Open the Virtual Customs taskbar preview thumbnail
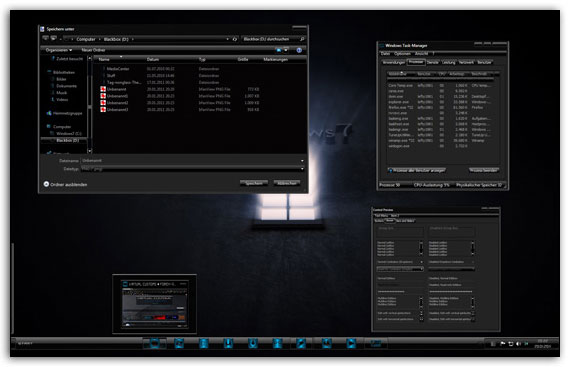This screenshot has width=570, height=367. coord(155,304)
